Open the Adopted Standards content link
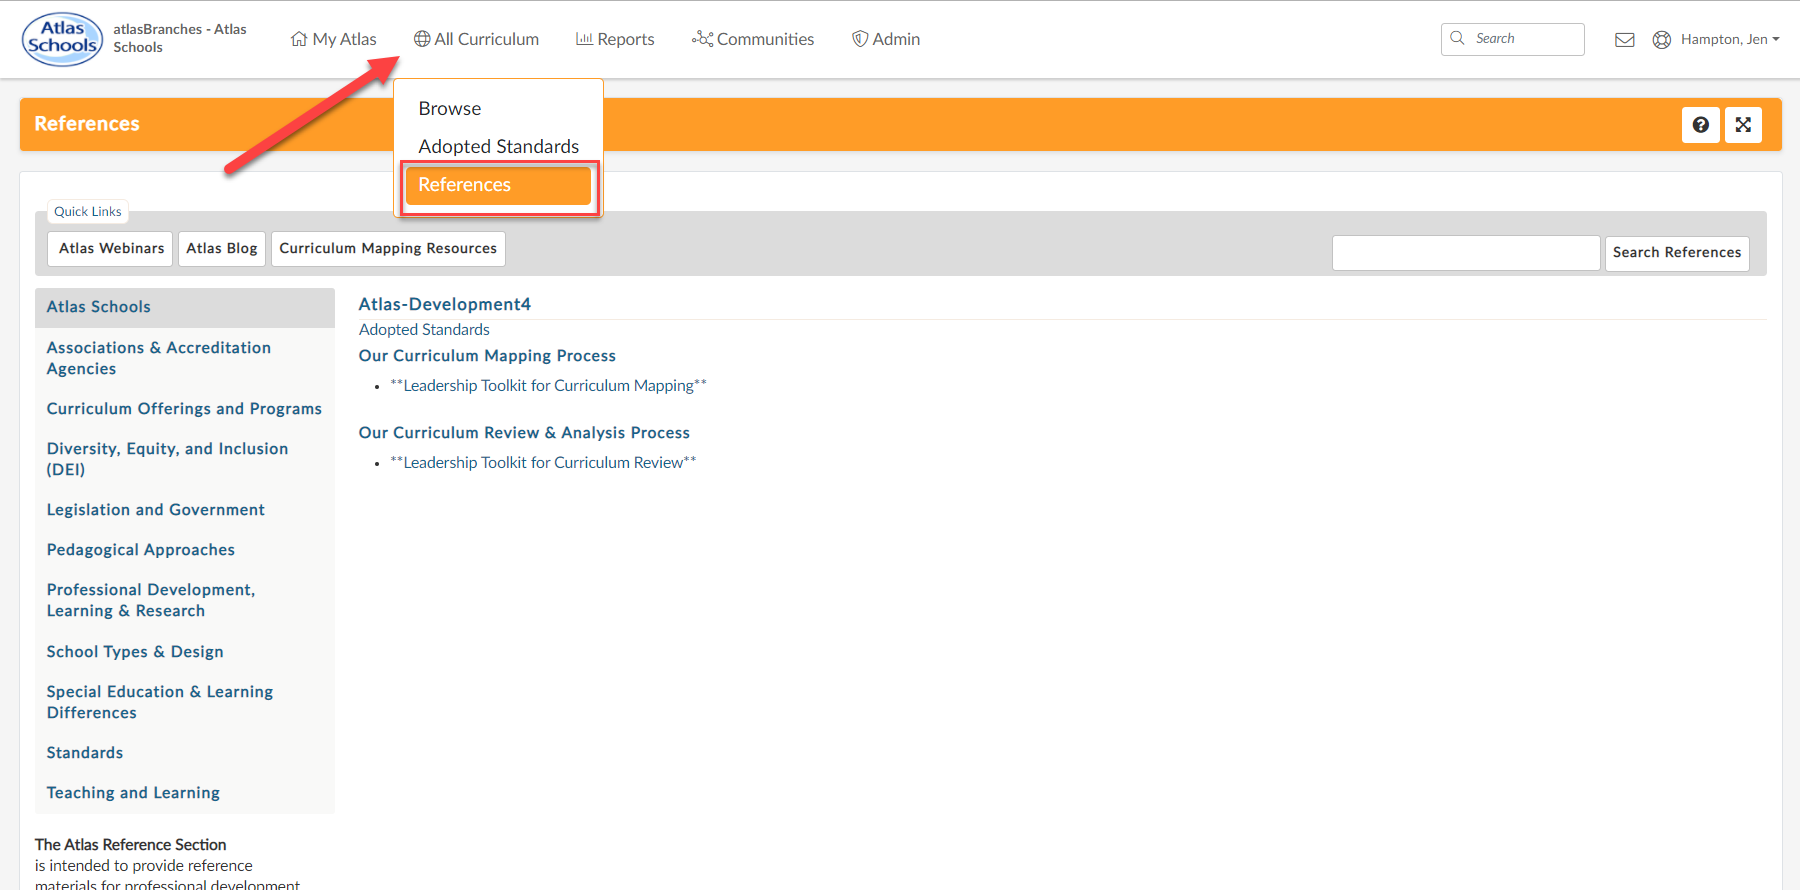 424,330
